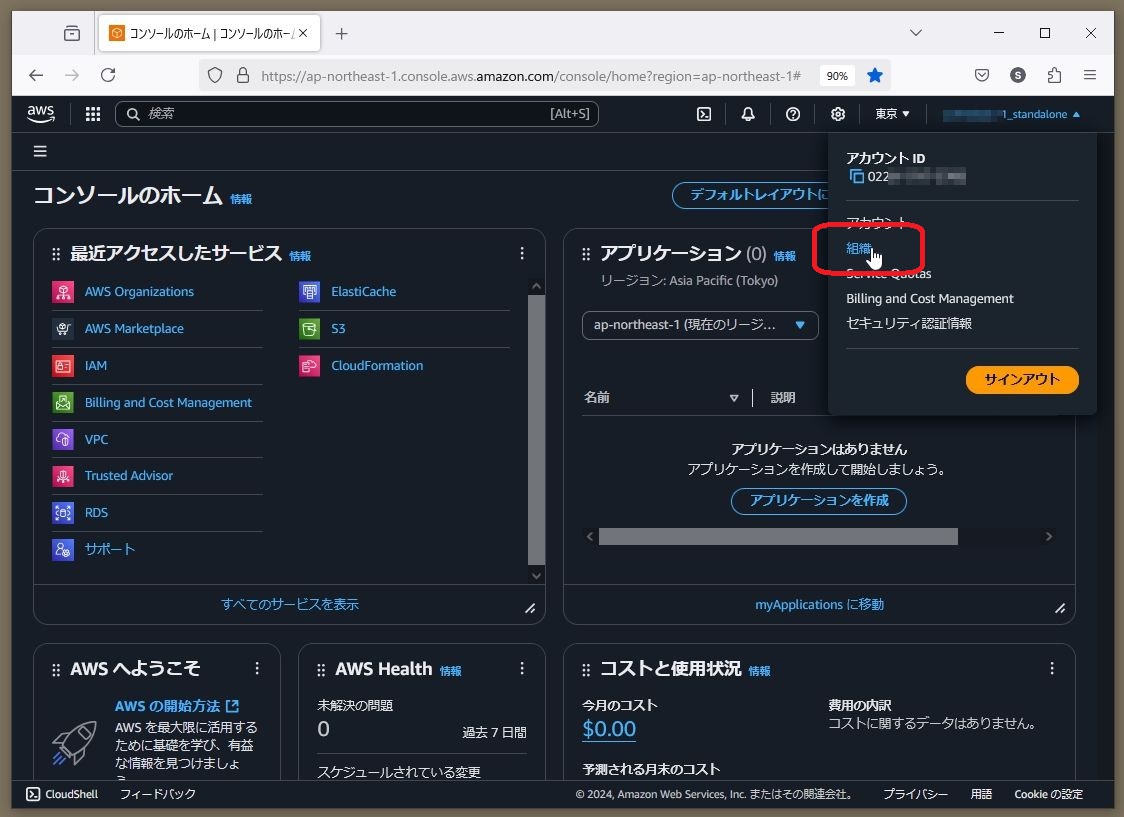The image size is (1124, 817).
Task: Click the VPC service icon
Action: (x=63, y=439)
